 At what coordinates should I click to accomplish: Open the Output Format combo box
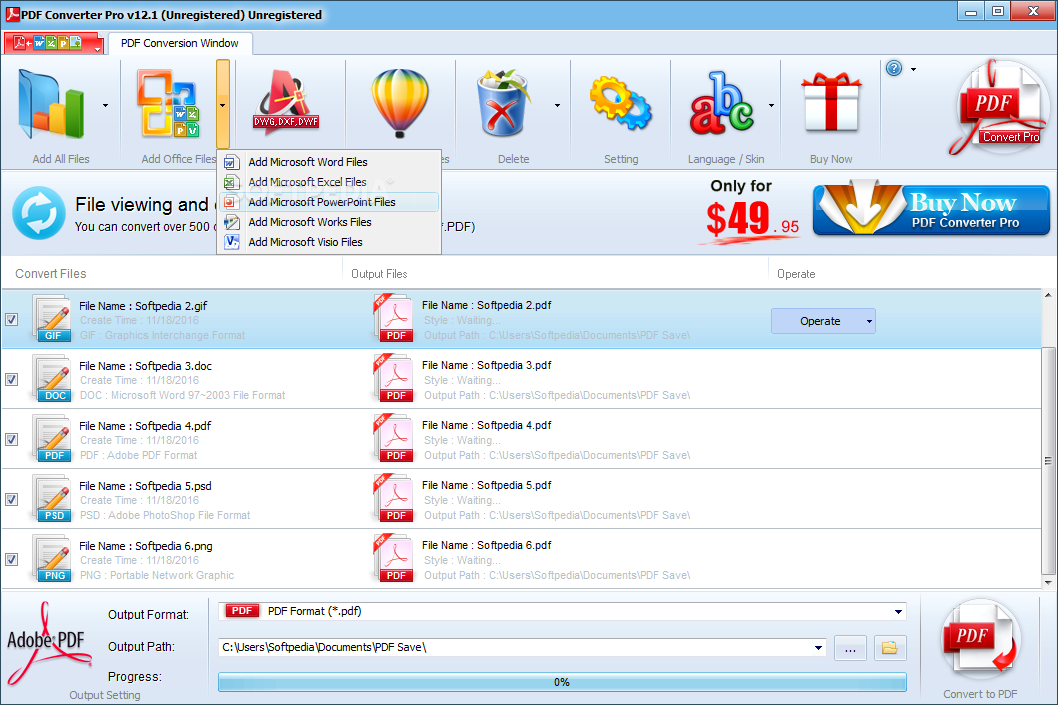(x=562, y=611)
